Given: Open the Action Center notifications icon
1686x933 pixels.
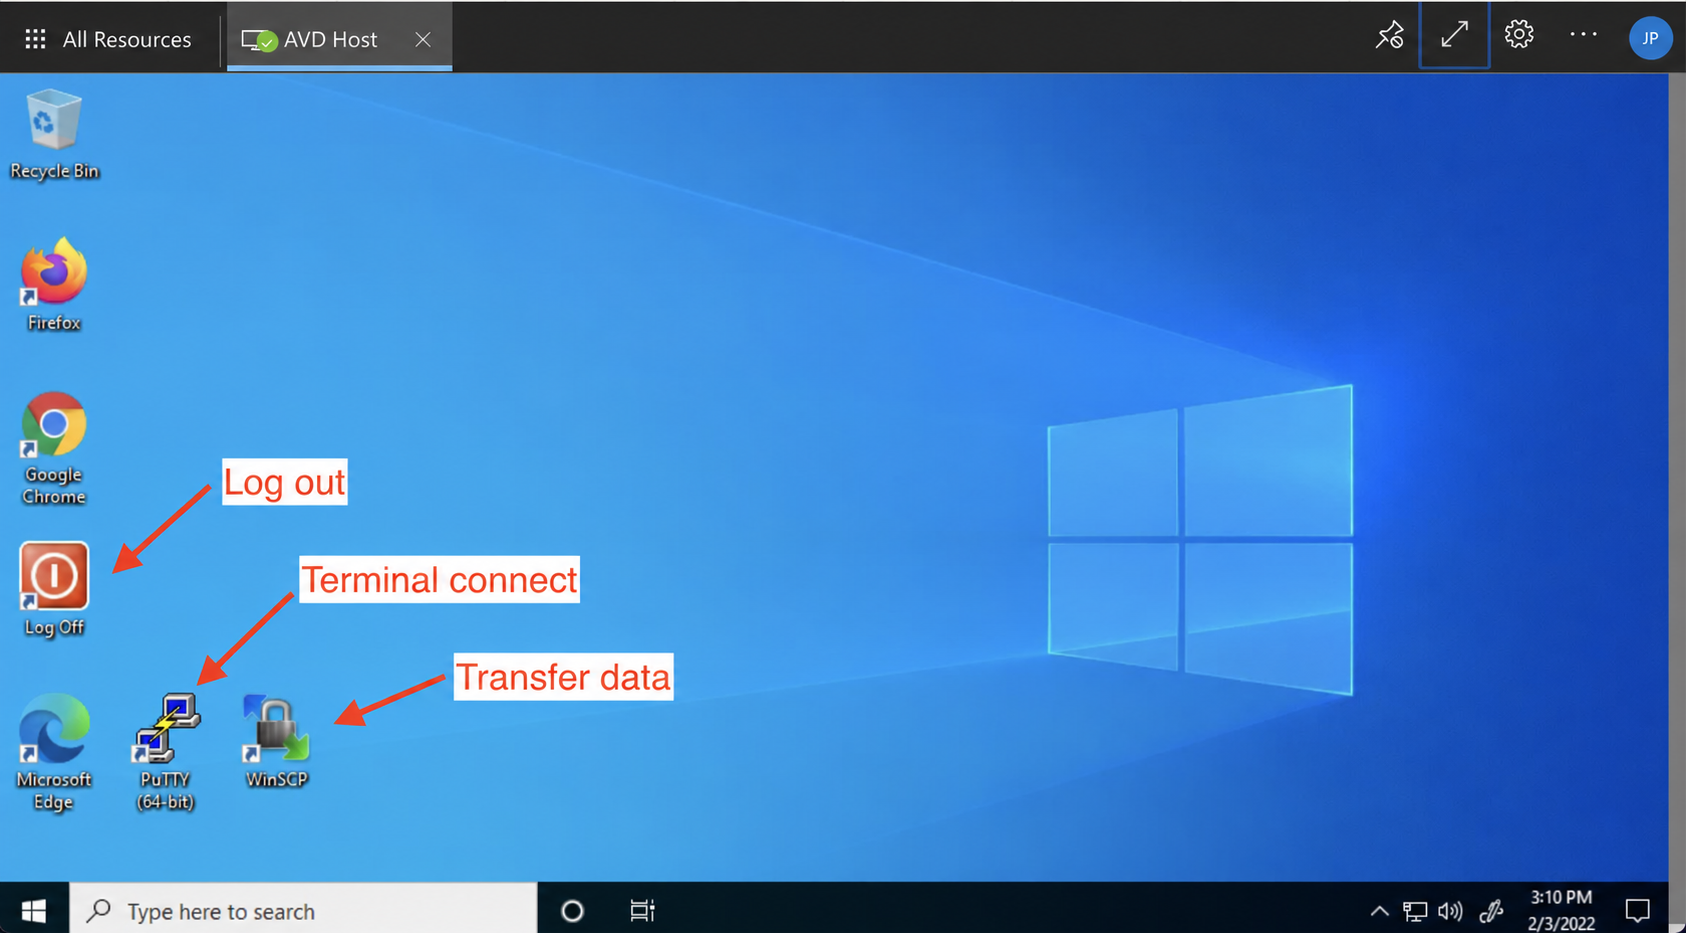Looking at the screenshot, I should [1637, 911].
